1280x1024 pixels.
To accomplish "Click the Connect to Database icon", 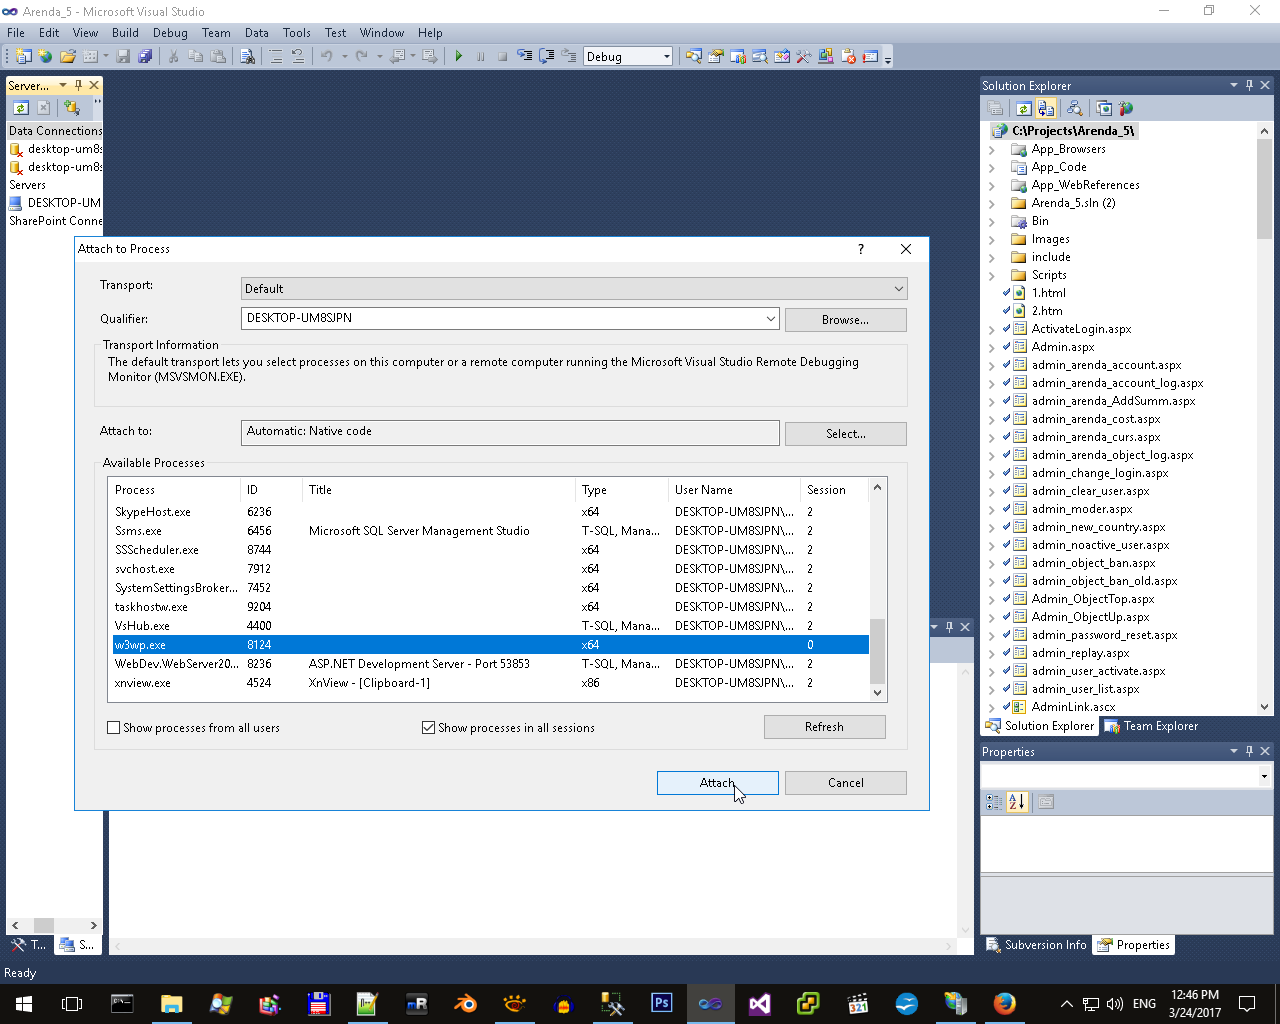I will click(71, 108).
